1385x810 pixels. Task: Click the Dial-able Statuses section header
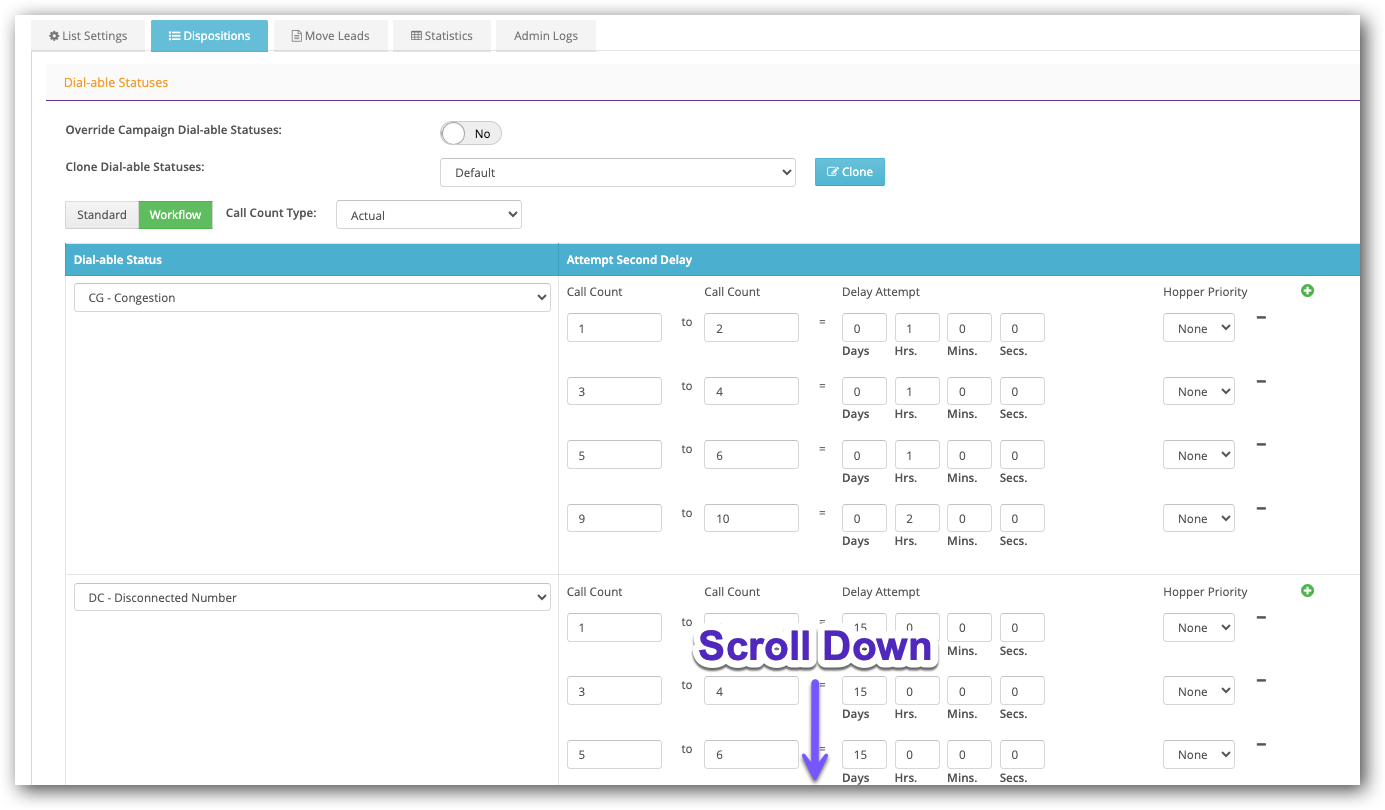116,83
